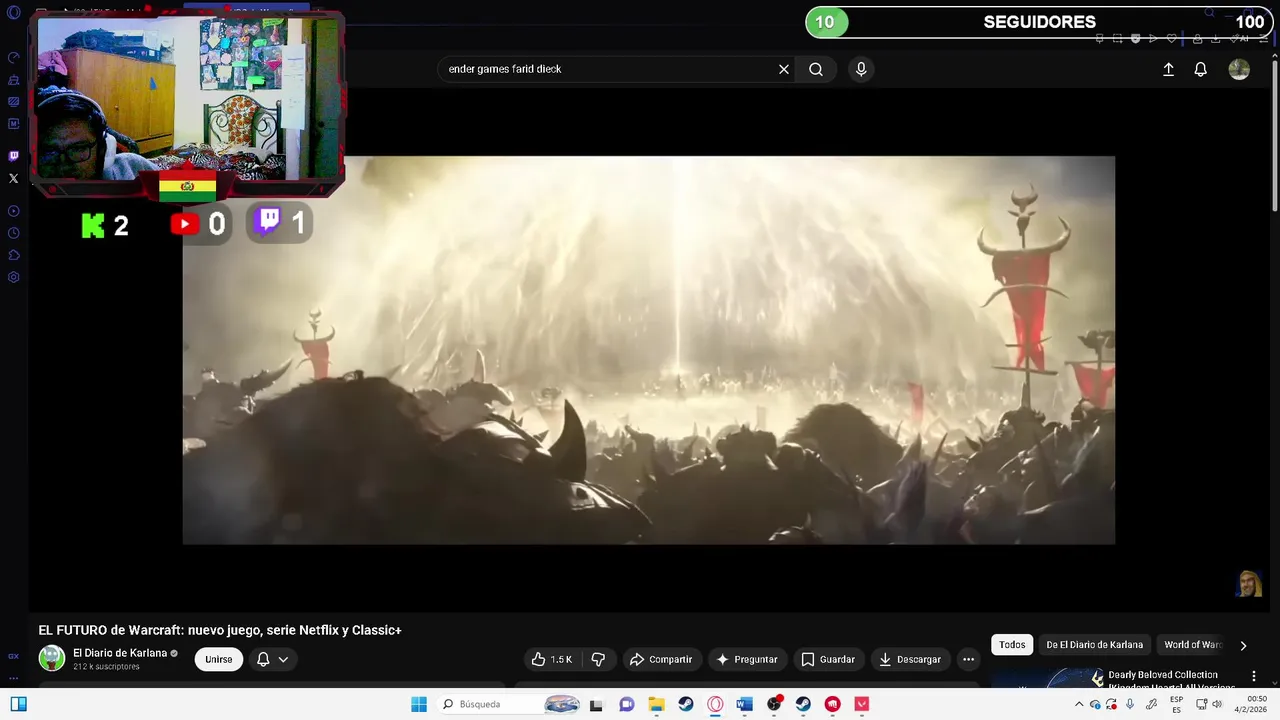Show more filter chips with right chevron
This screenshot has height=720, width=1280.
pyautogui.click(x=1243, y=645)
